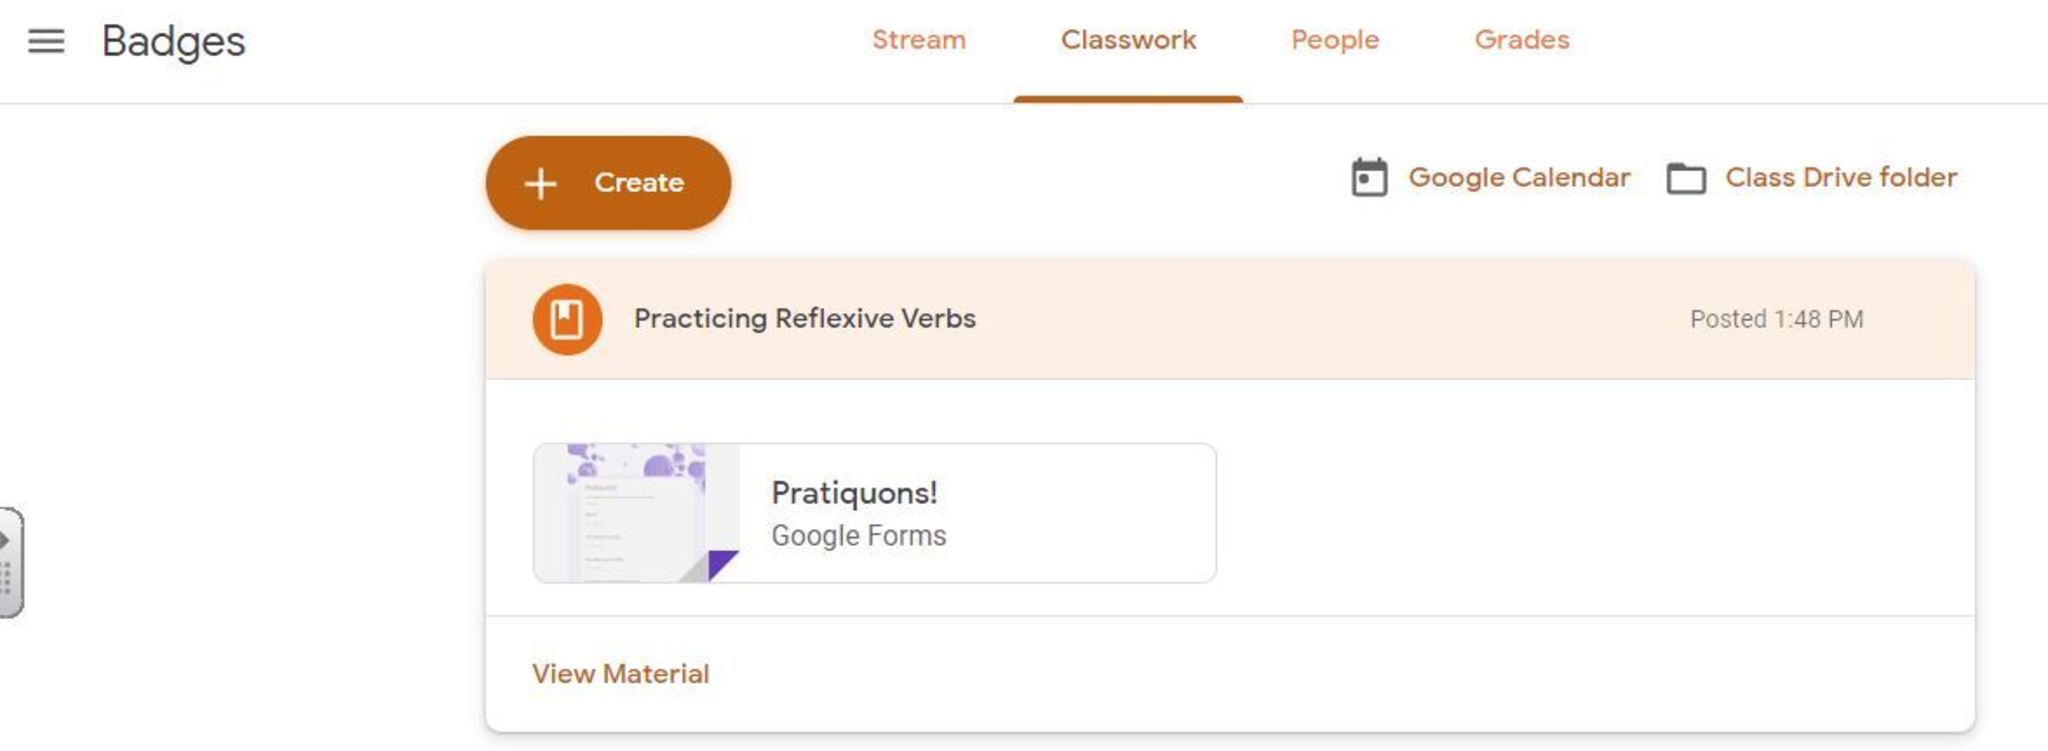The height and width of the screenshot is (751, 2048).
Task: Click the plus icon inside Create
Action: click(540, 183)
